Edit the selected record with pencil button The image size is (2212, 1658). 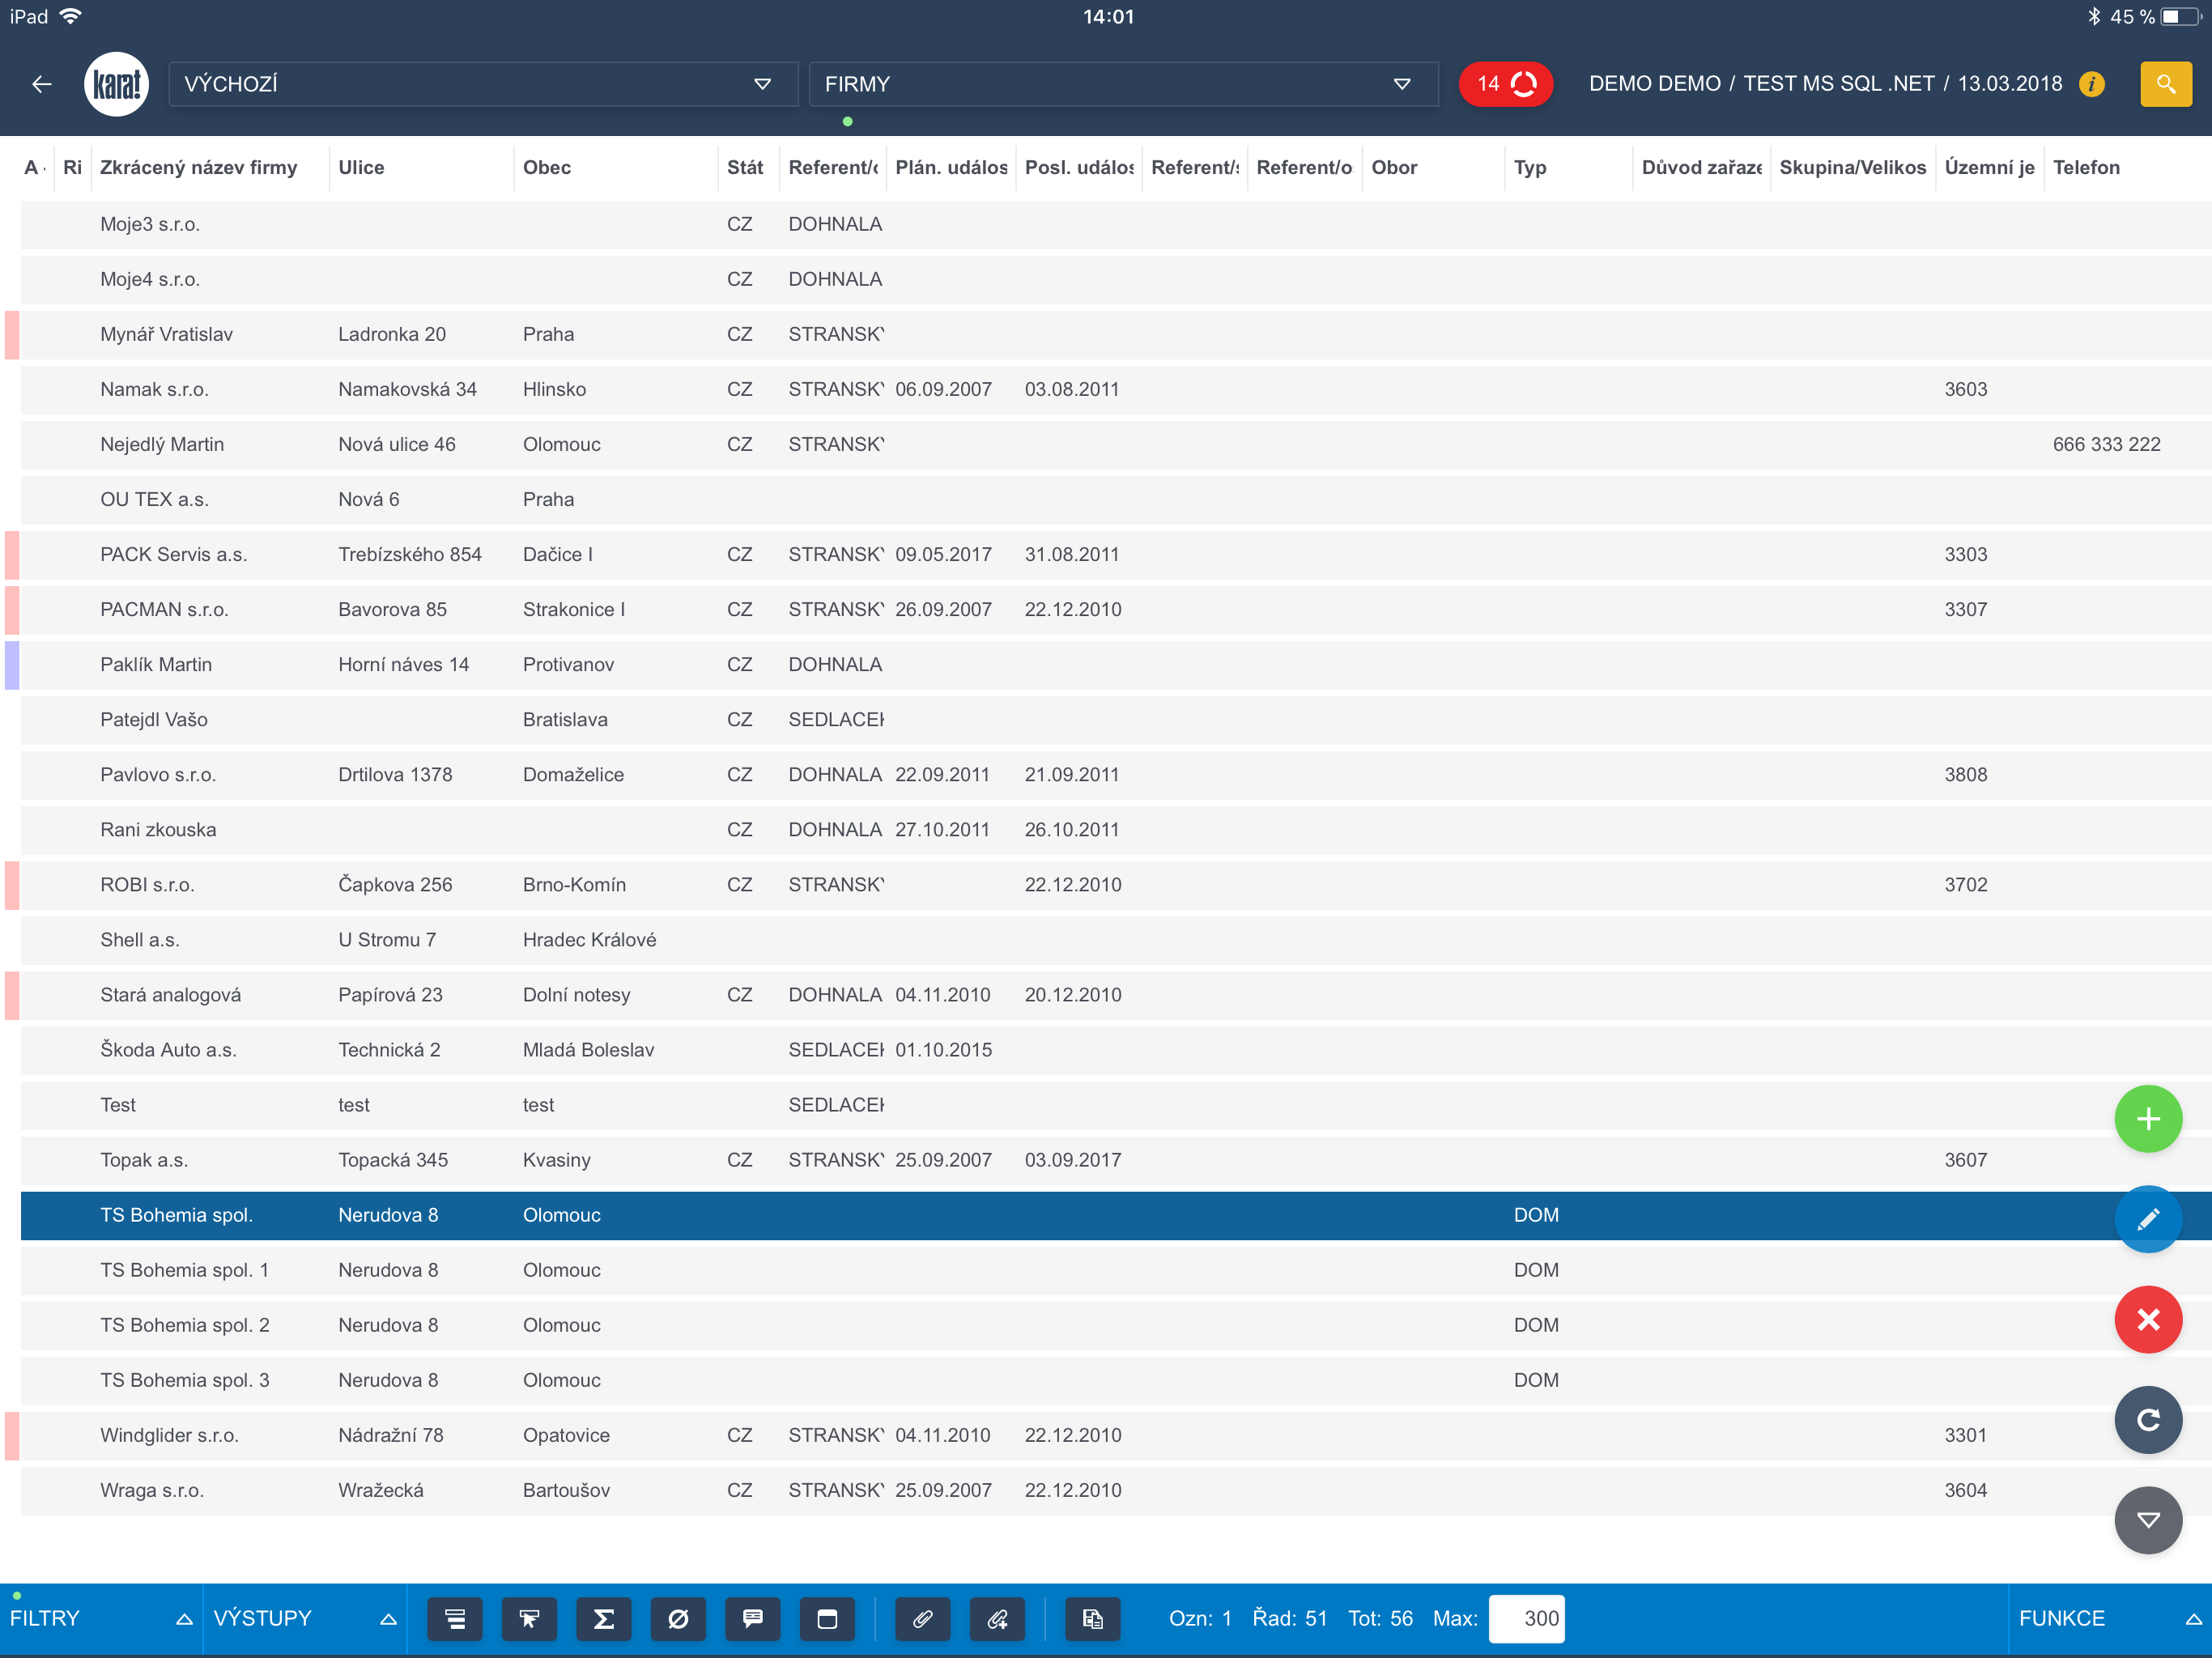pos(2147,1219)
